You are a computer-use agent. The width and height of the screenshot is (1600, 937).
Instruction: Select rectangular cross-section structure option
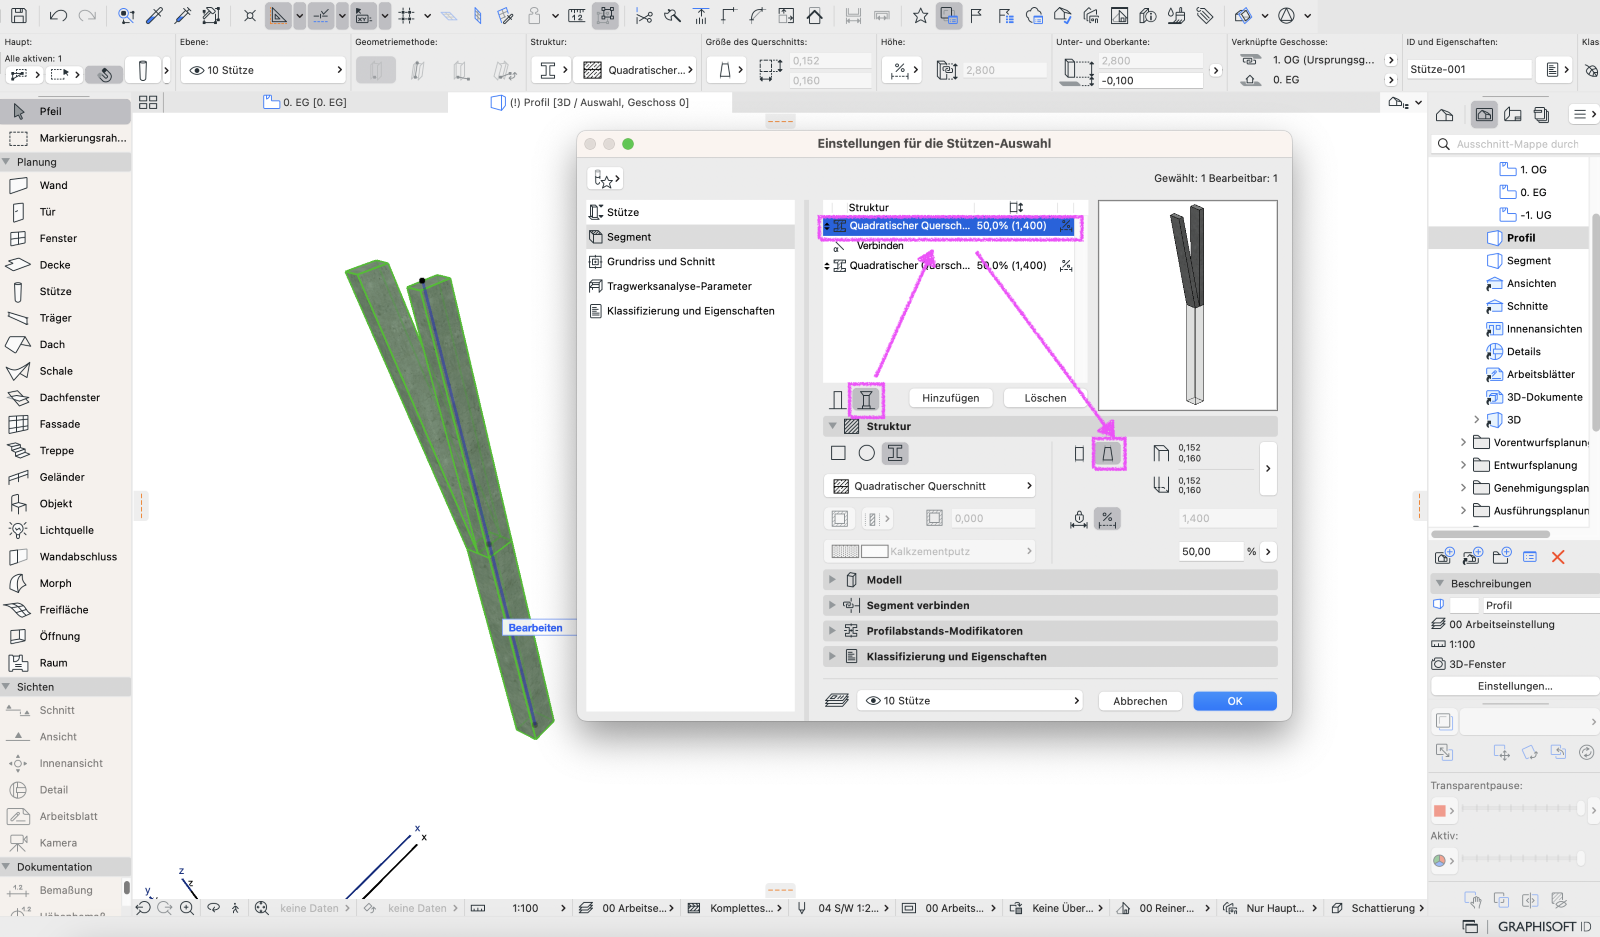tap(839, 454)
